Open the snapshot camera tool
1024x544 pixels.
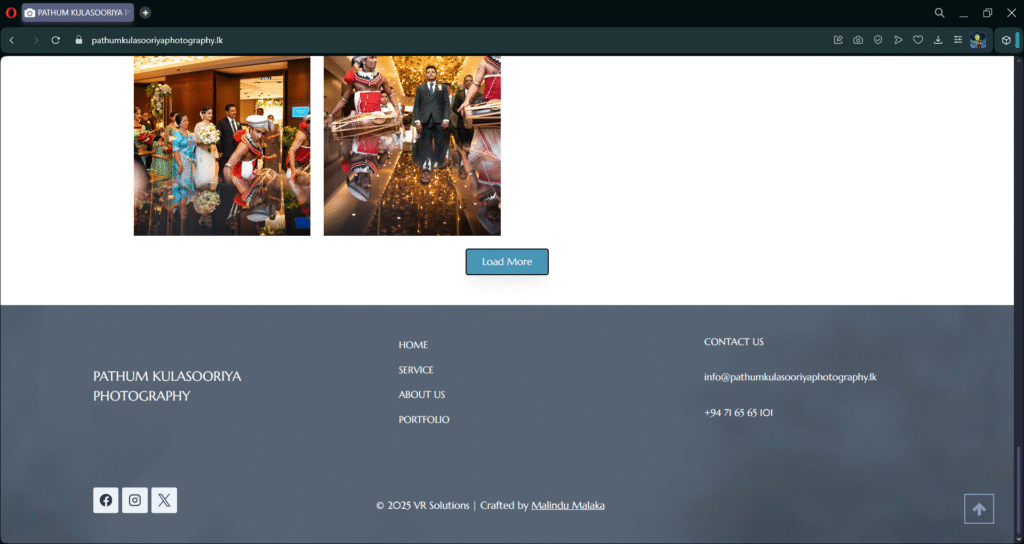(x=858, y=40)
